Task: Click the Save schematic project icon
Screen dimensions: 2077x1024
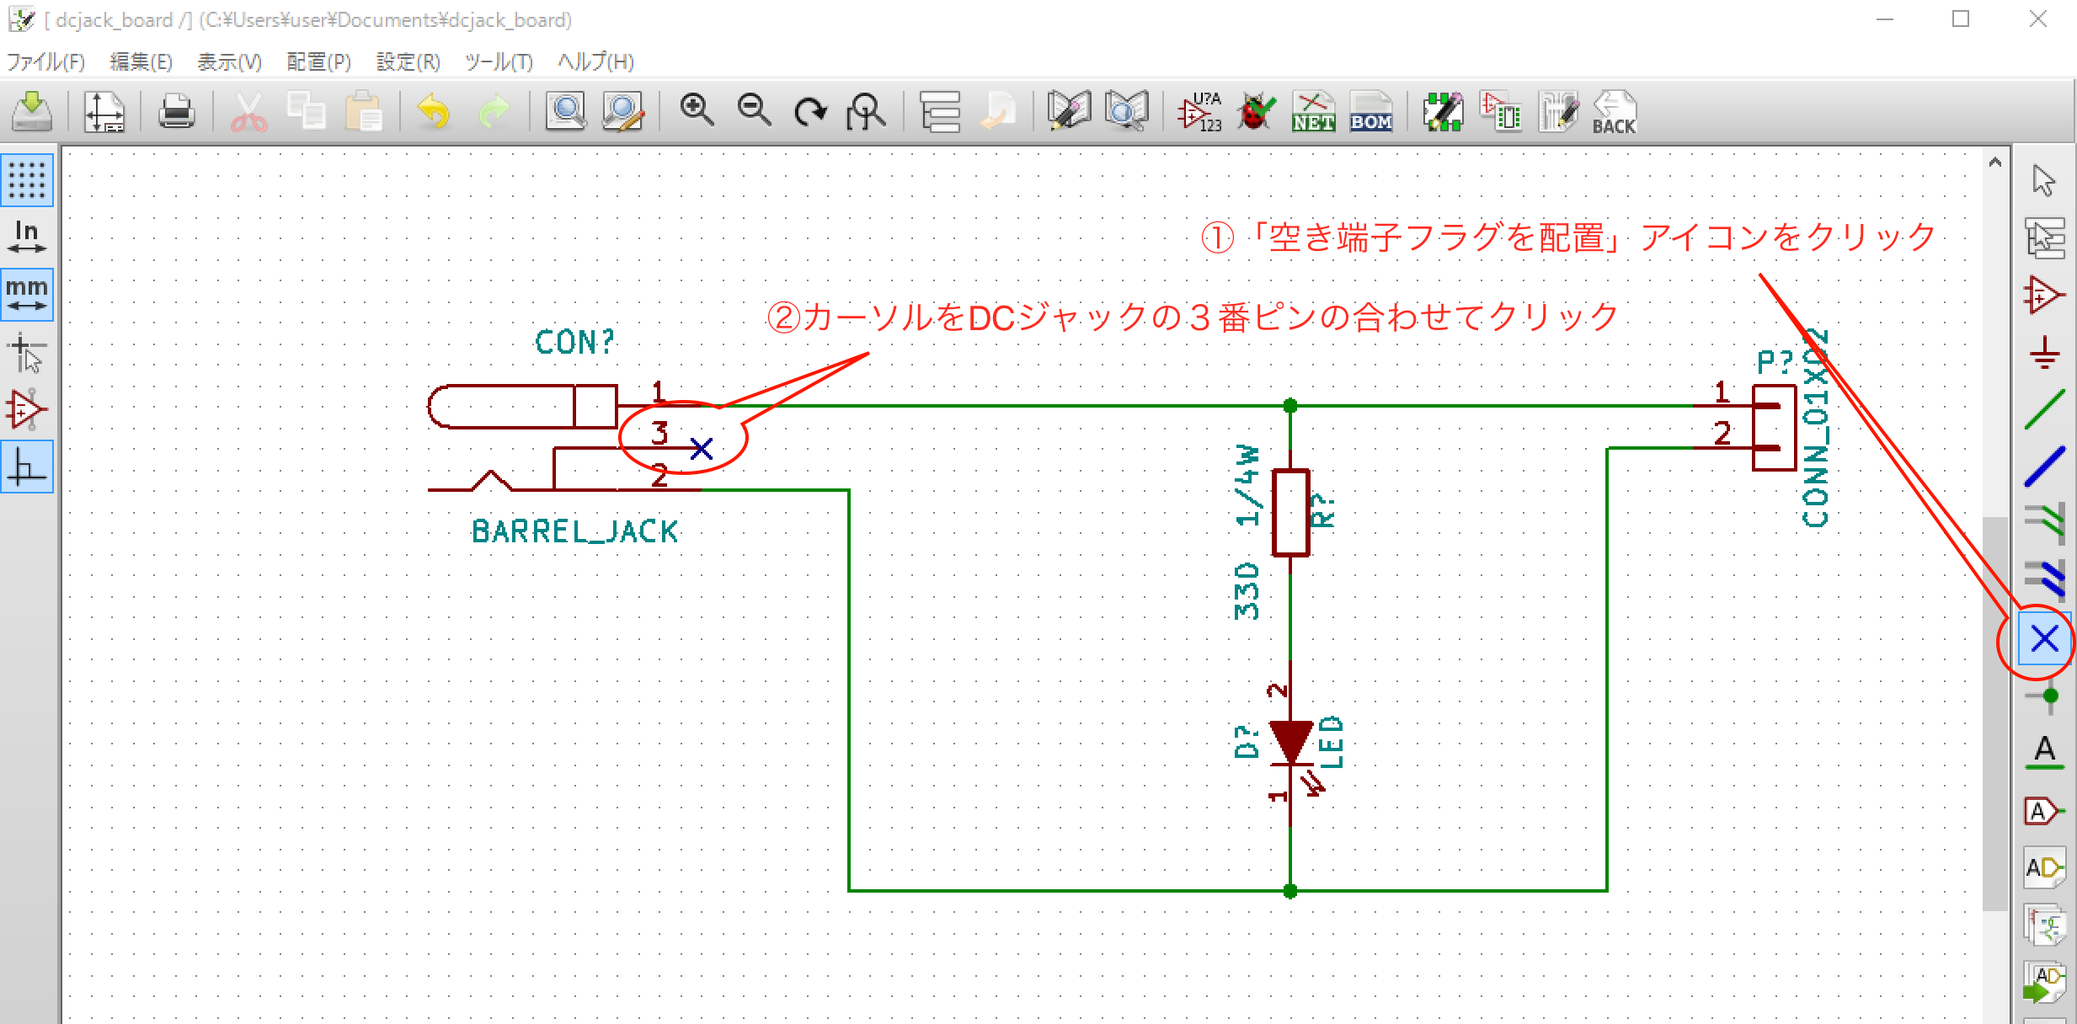Action: tap(32, 111)
